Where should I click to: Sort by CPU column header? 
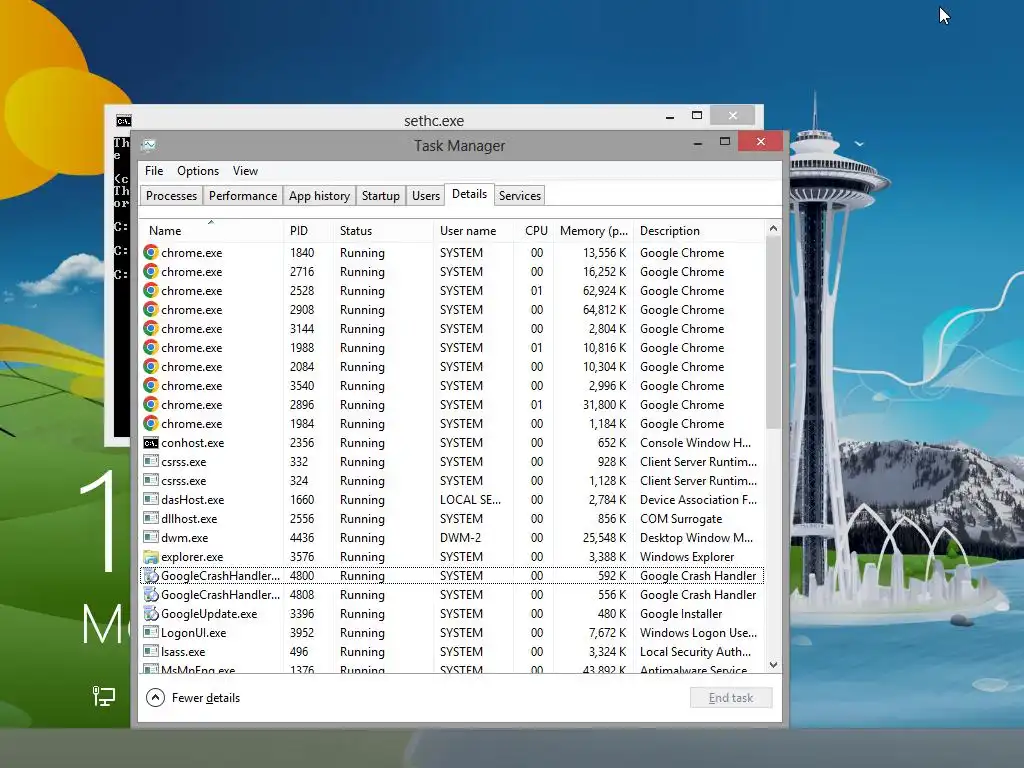click(536, 231)
